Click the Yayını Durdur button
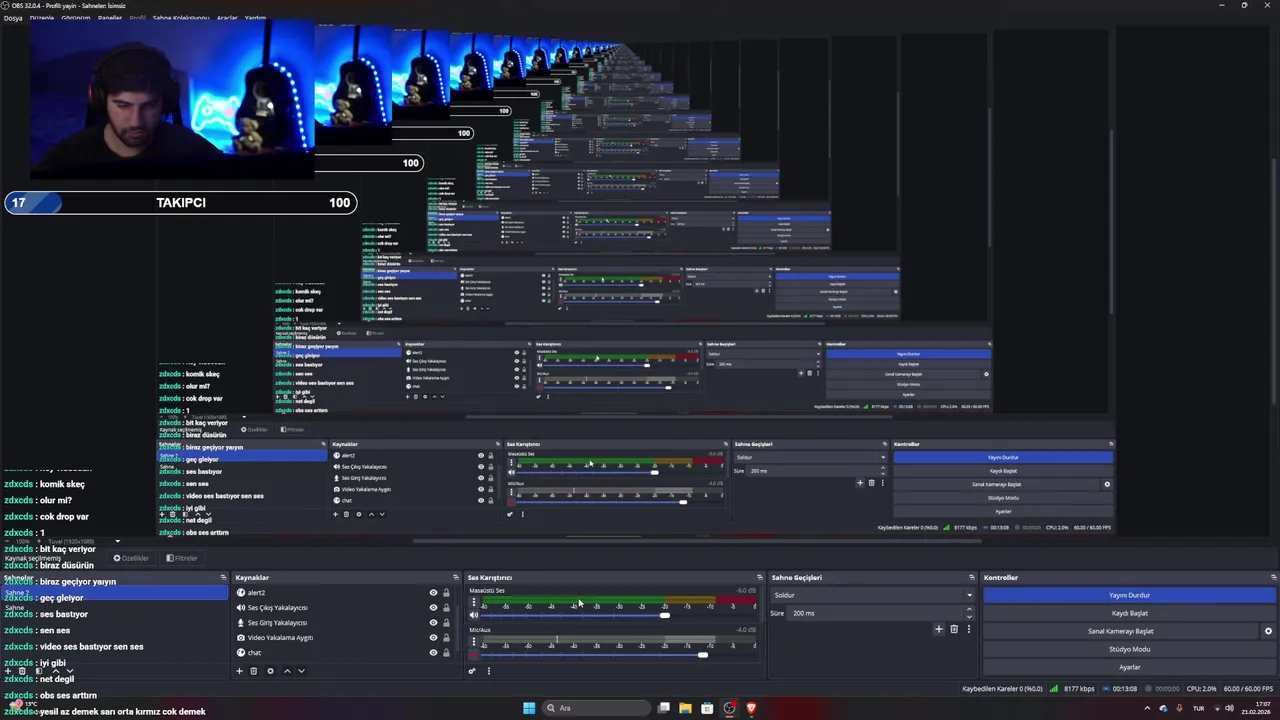 (1129, 595)
